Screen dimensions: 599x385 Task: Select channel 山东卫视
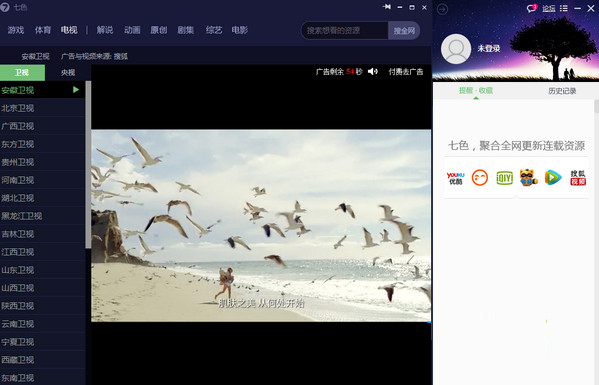coord(42,270)
